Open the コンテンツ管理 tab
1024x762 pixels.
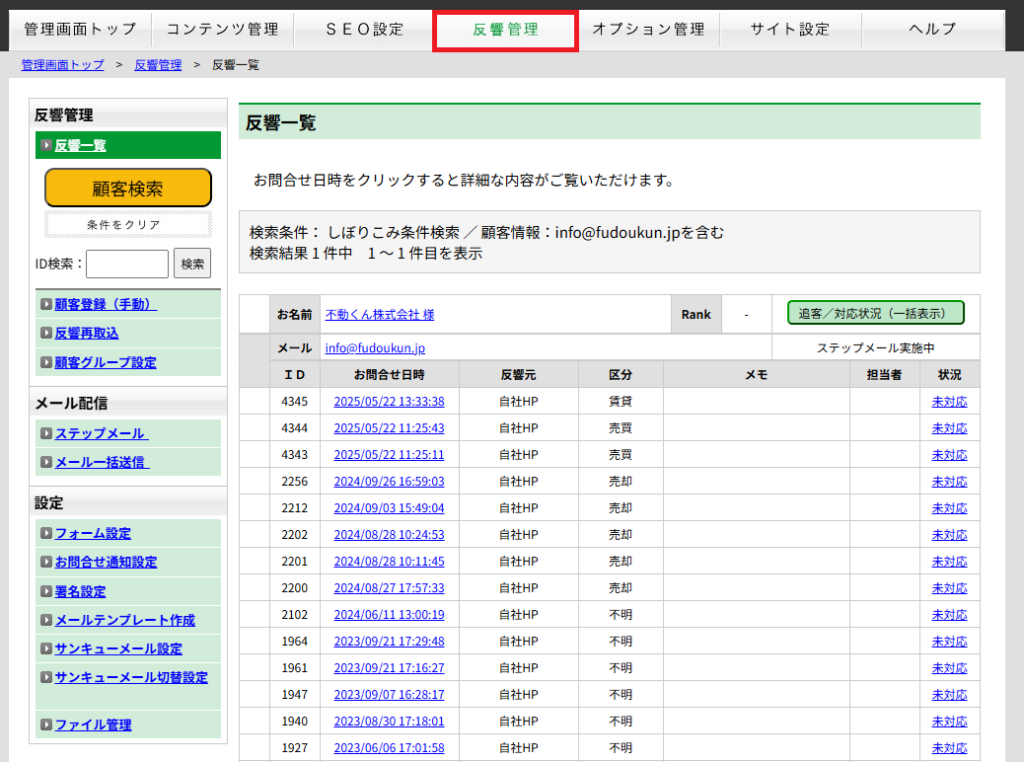[222, 30]
